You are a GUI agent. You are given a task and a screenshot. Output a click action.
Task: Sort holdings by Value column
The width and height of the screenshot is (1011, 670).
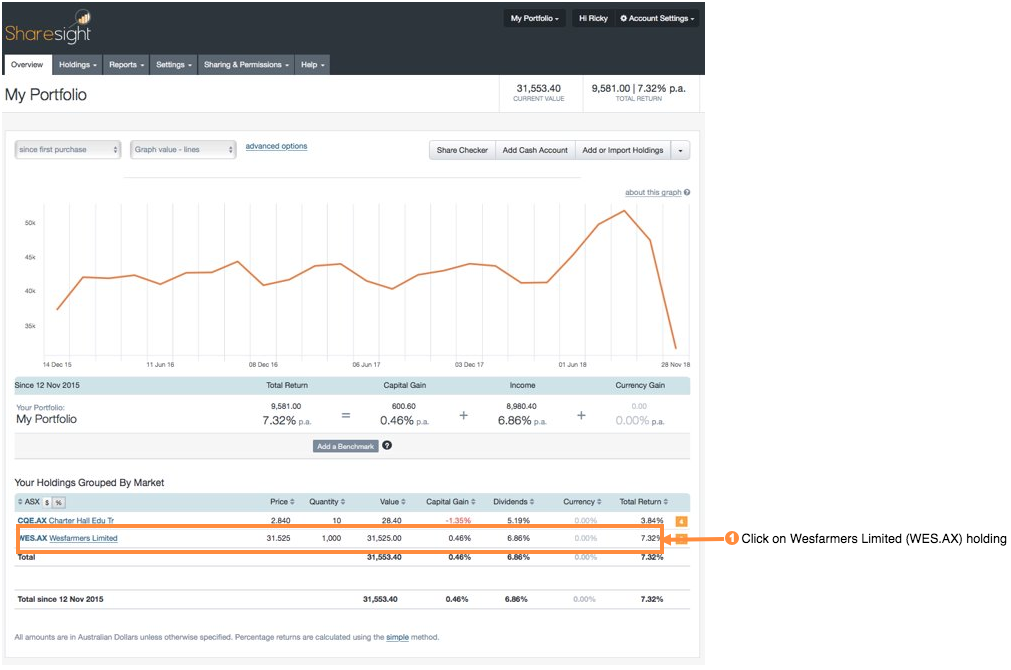coord(393,502)
